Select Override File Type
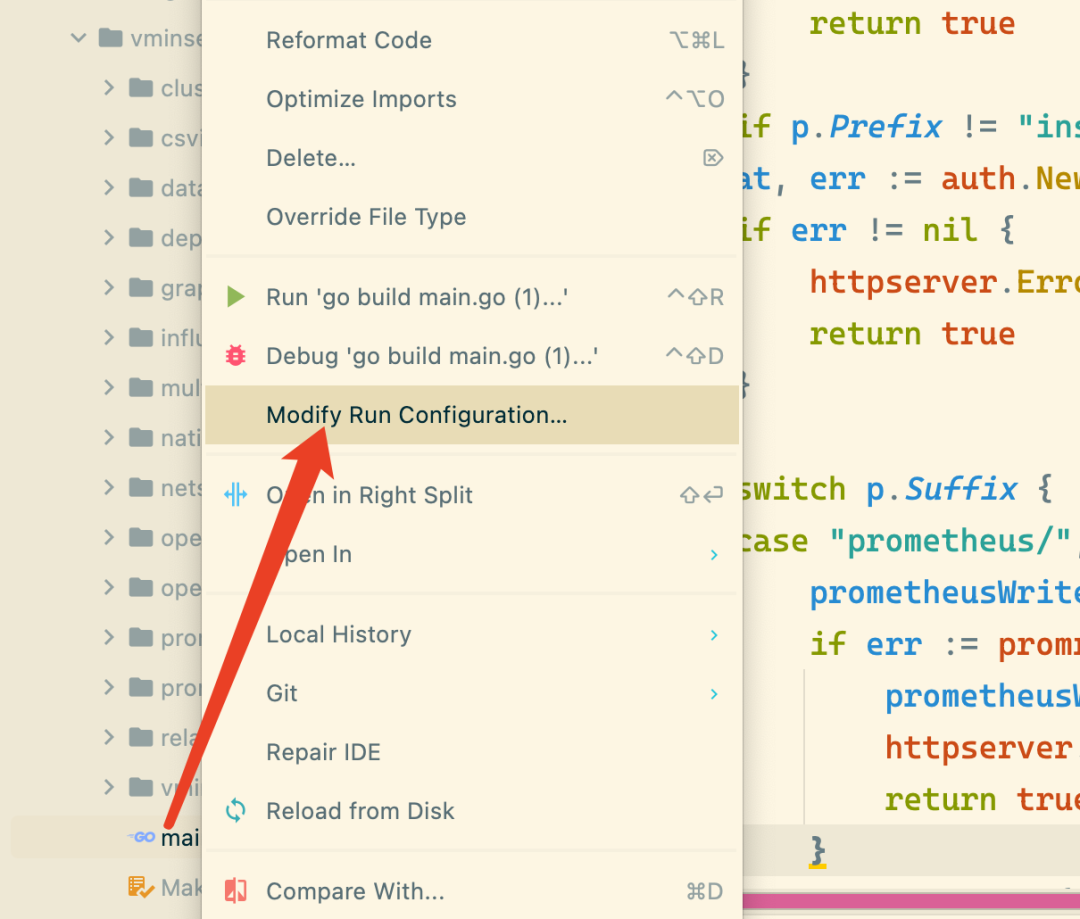Image resolution: width=1080 pixels, height=919 pixels. 366,217
